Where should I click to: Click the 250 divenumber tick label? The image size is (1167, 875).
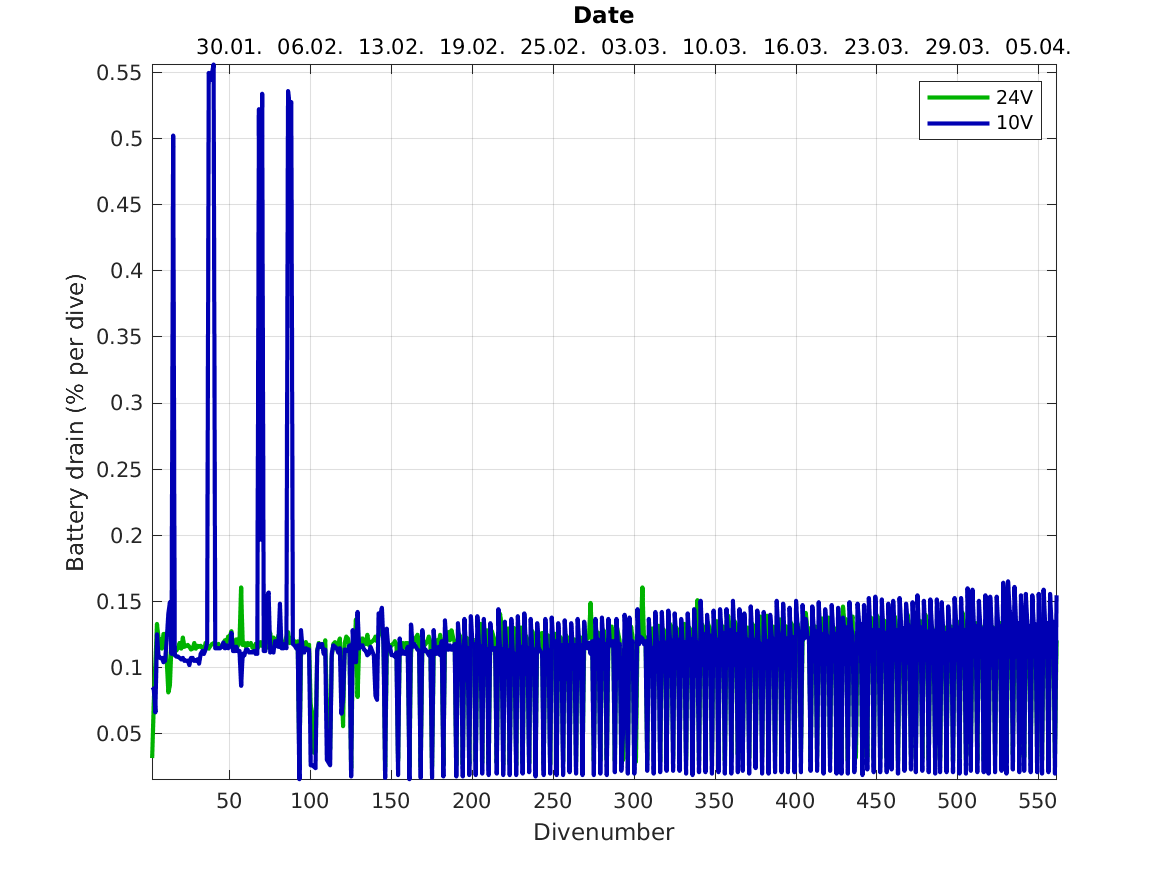(553, 801)
